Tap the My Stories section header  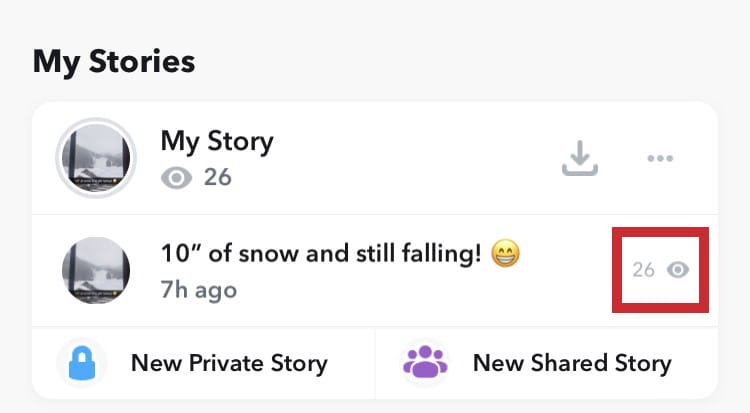pyautogui.click(x=113, y=61)
